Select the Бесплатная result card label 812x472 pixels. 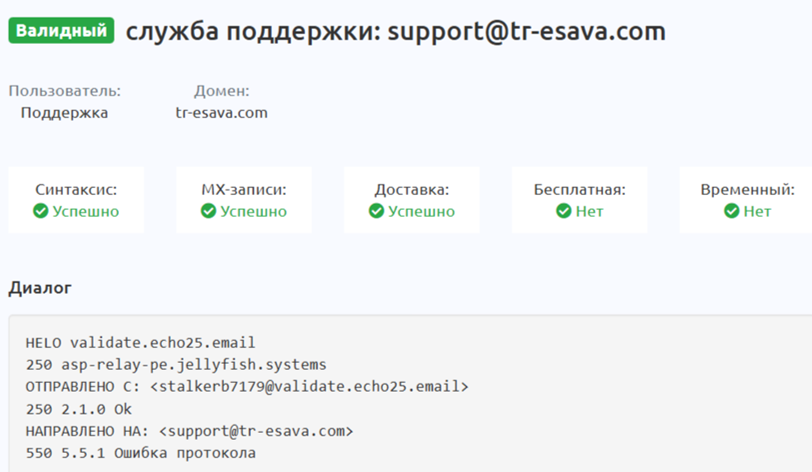tap(580, 189)
